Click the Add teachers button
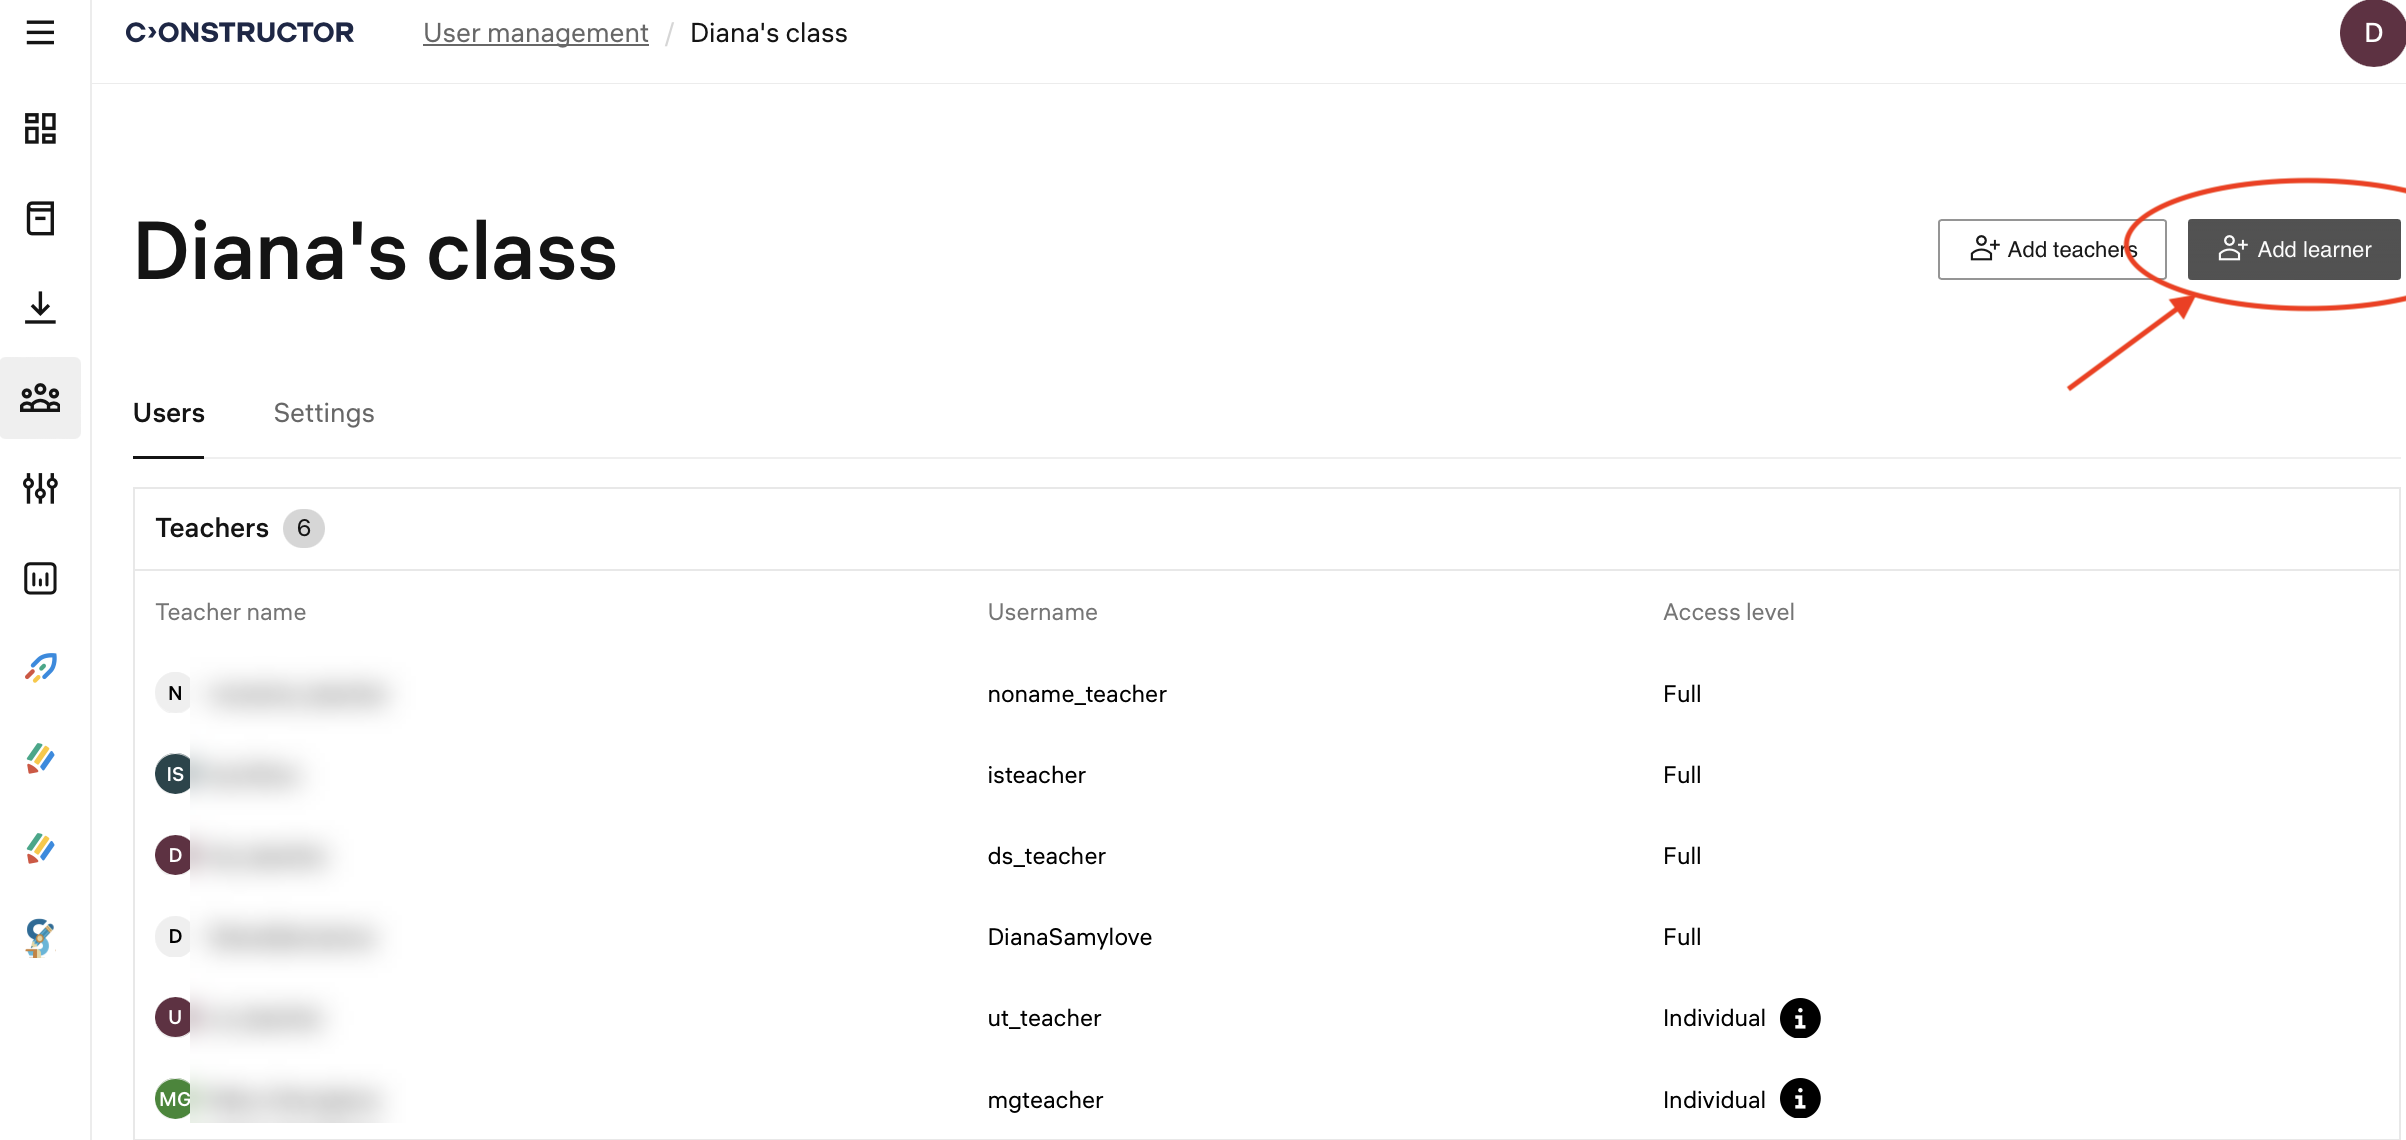Viewport: 2406px width, 1140px height. [x=2051, y=249]
